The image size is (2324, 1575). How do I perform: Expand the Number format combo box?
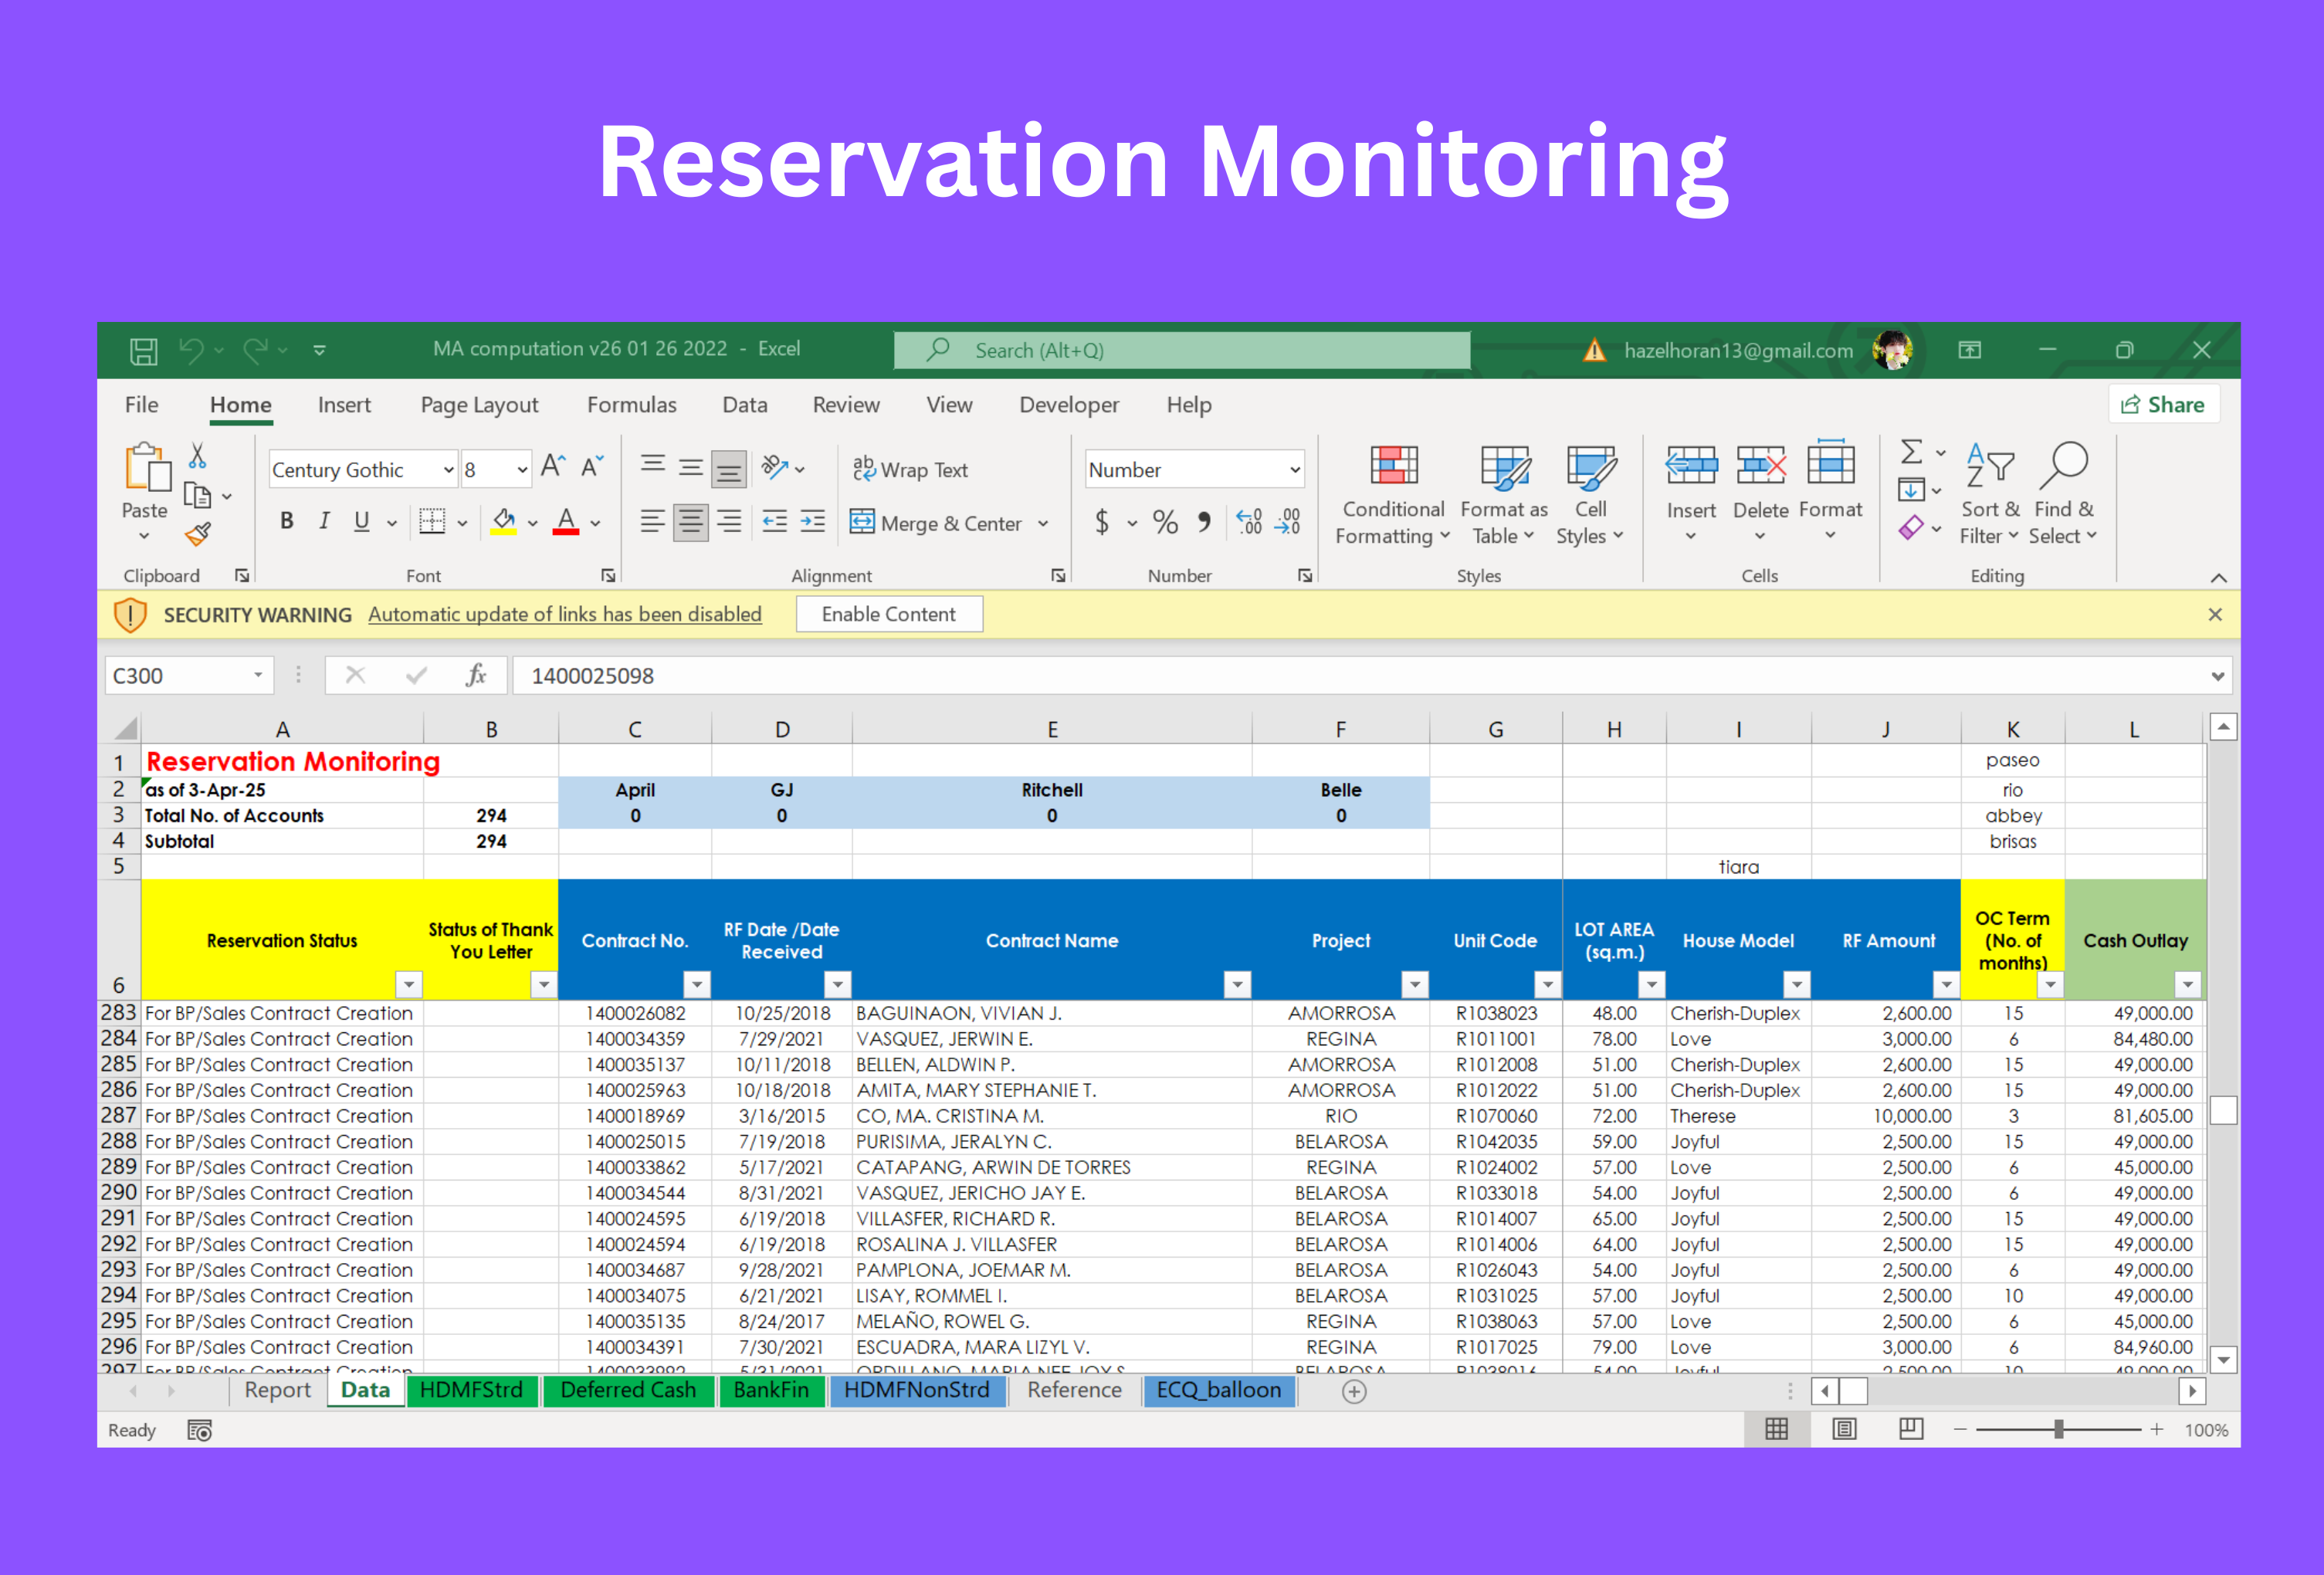[1294, 470]
